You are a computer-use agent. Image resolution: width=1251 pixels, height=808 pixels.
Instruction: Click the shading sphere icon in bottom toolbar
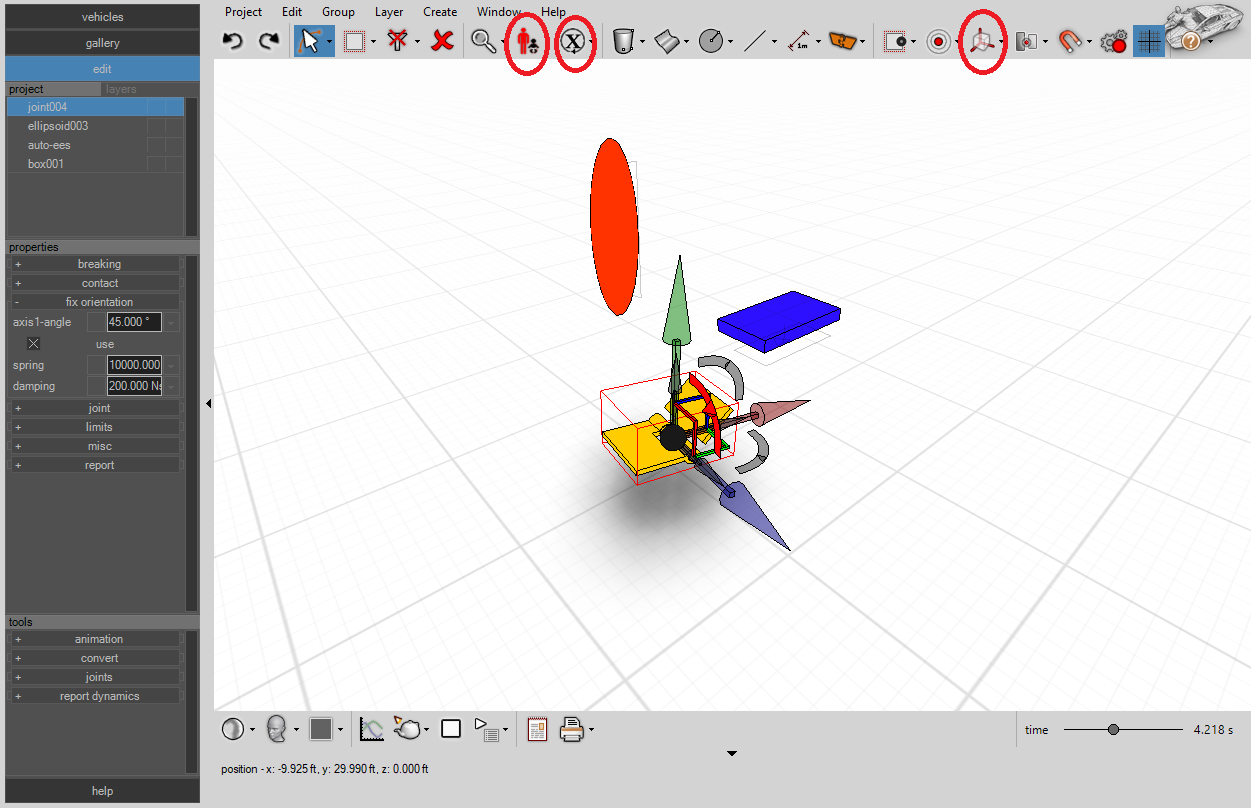(x=233, y=729)
